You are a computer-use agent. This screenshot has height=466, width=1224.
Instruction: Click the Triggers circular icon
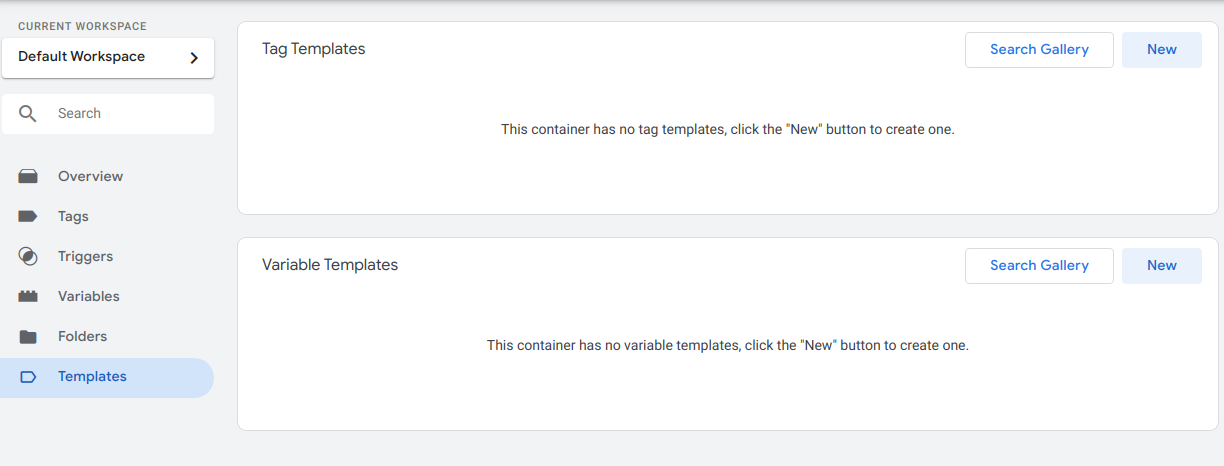(x=28, y=256)
